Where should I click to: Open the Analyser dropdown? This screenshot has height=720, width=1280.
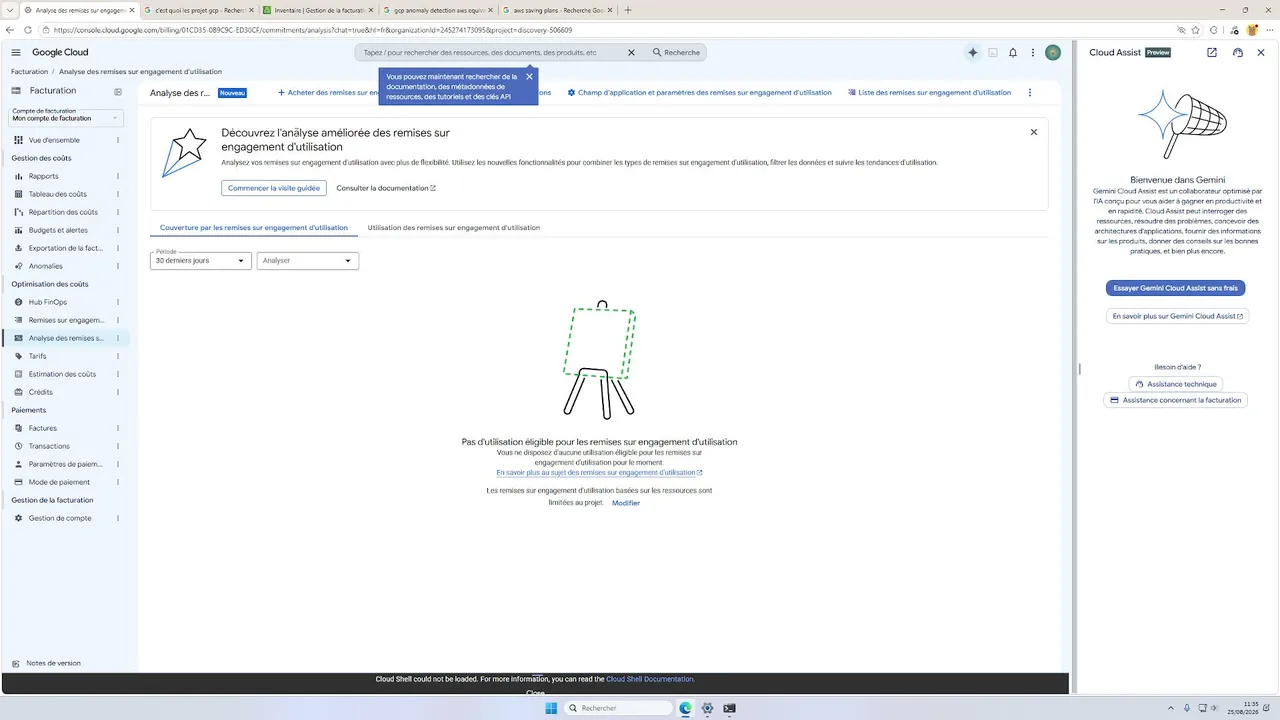[308, 260]
